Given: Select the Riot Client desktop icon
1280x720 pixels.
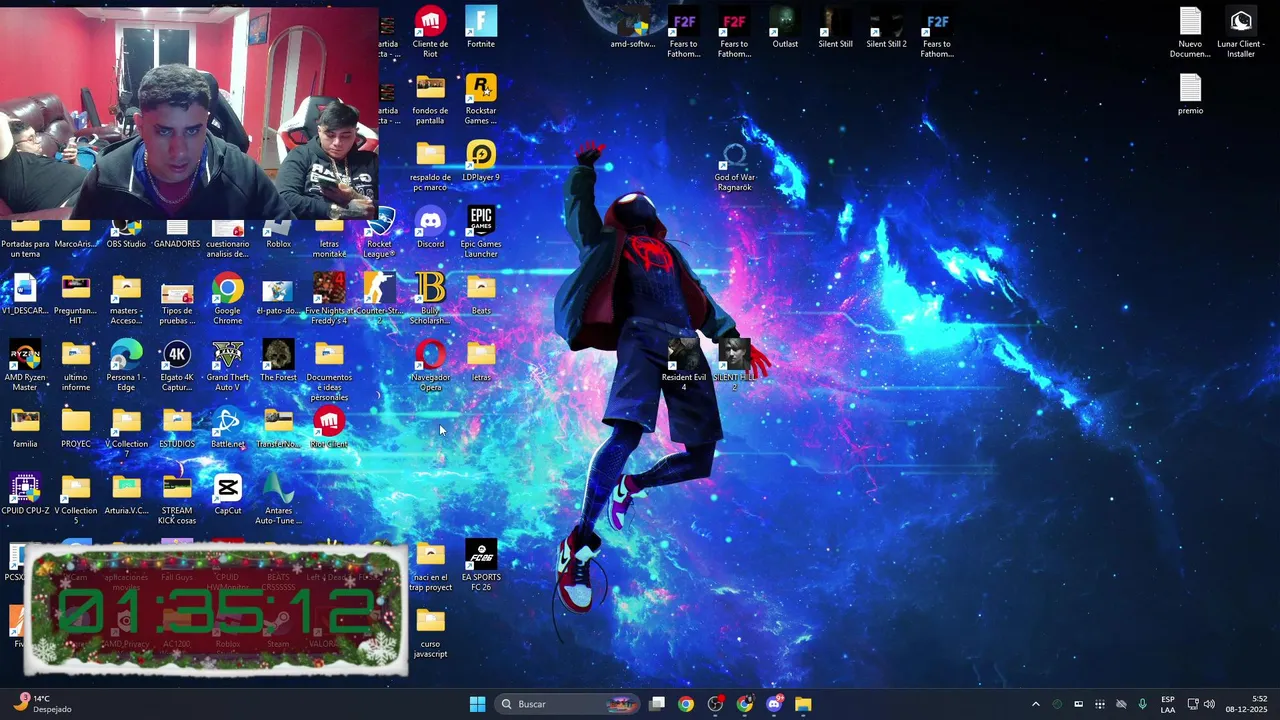Looking at the screenshot, I should (x=329, y=428).
